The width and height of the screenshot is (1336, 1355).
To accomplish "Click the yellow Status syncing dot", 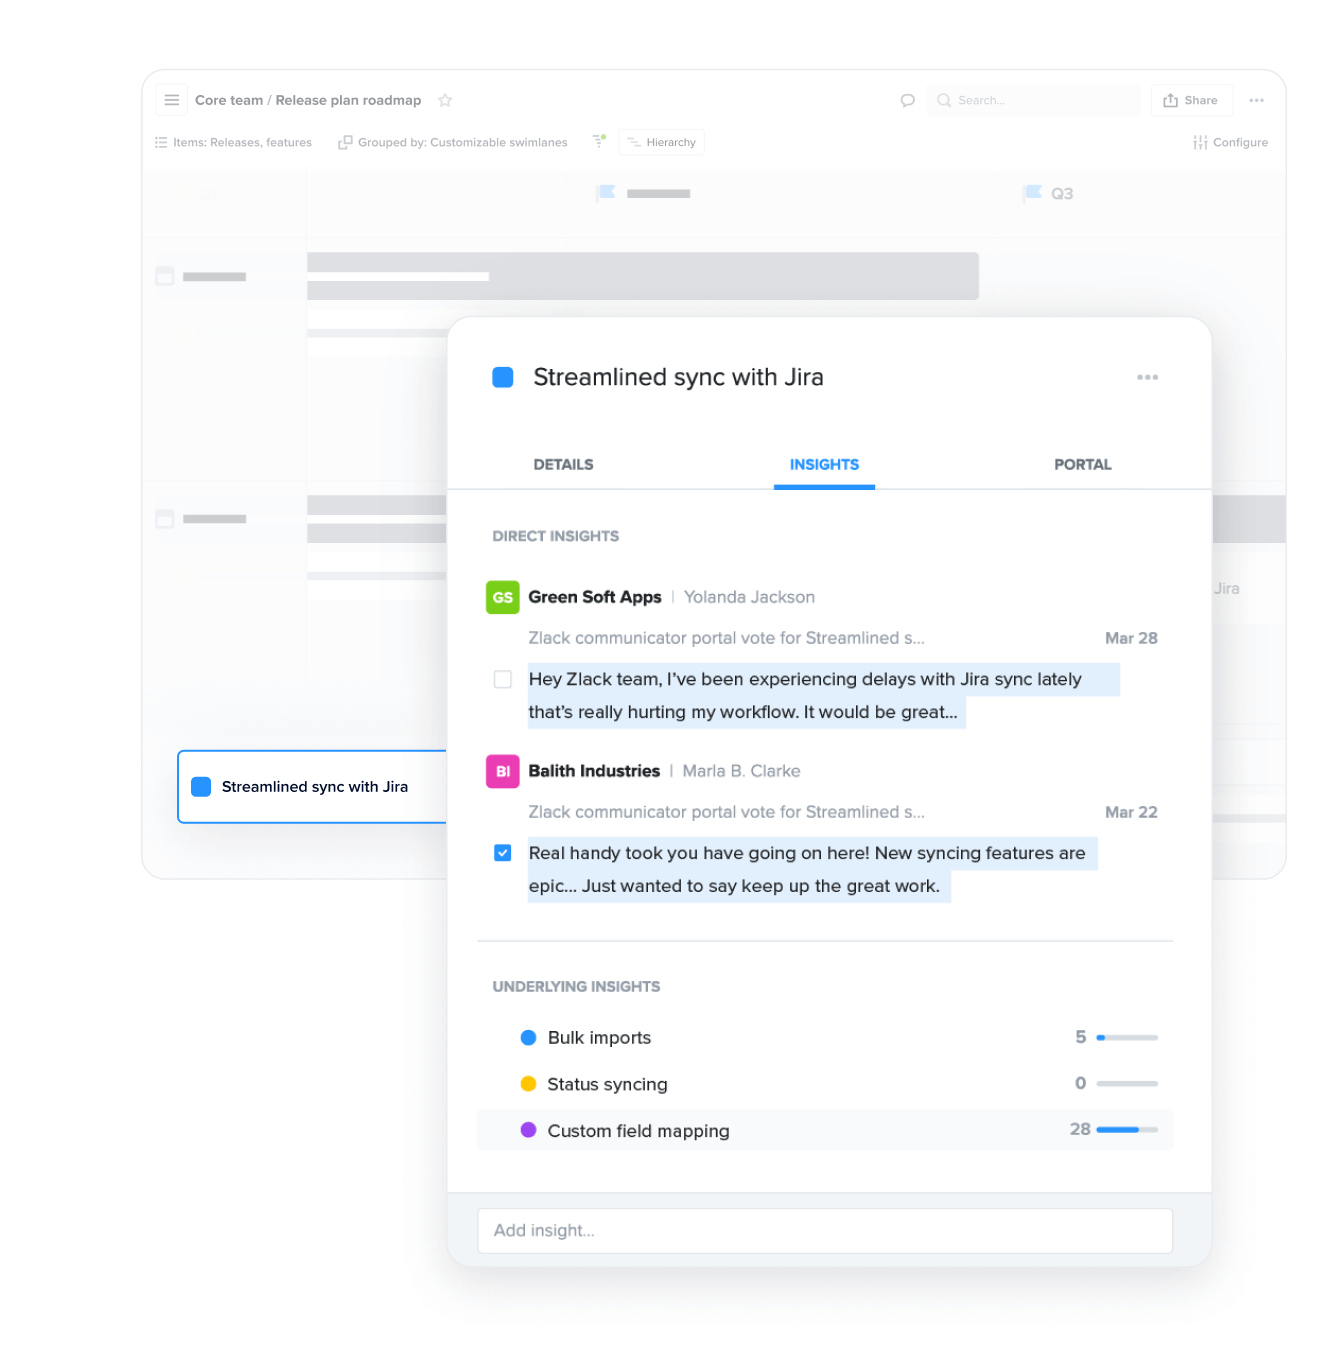I will (528, 1084).
